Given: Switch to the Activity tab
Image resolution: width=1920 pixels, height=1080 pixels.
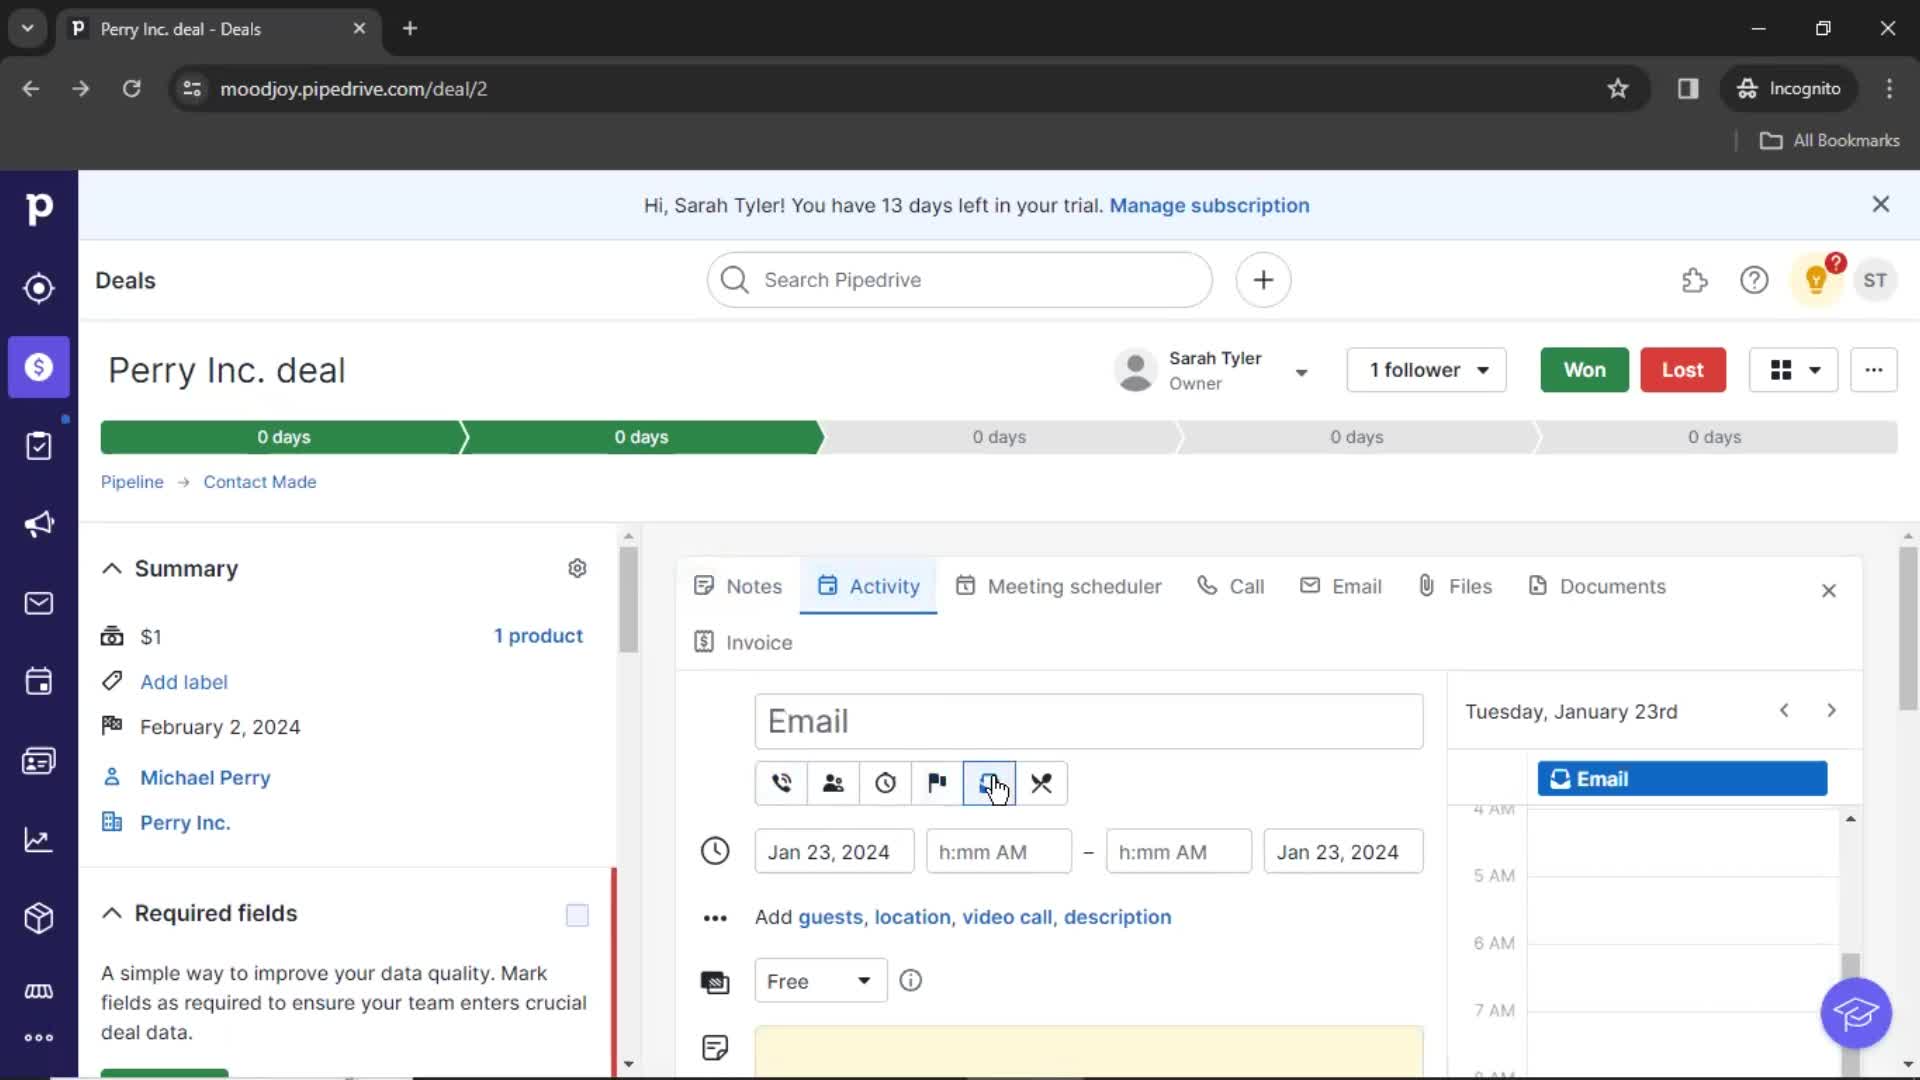Looking at the screenshot, I should click(868, 586).
